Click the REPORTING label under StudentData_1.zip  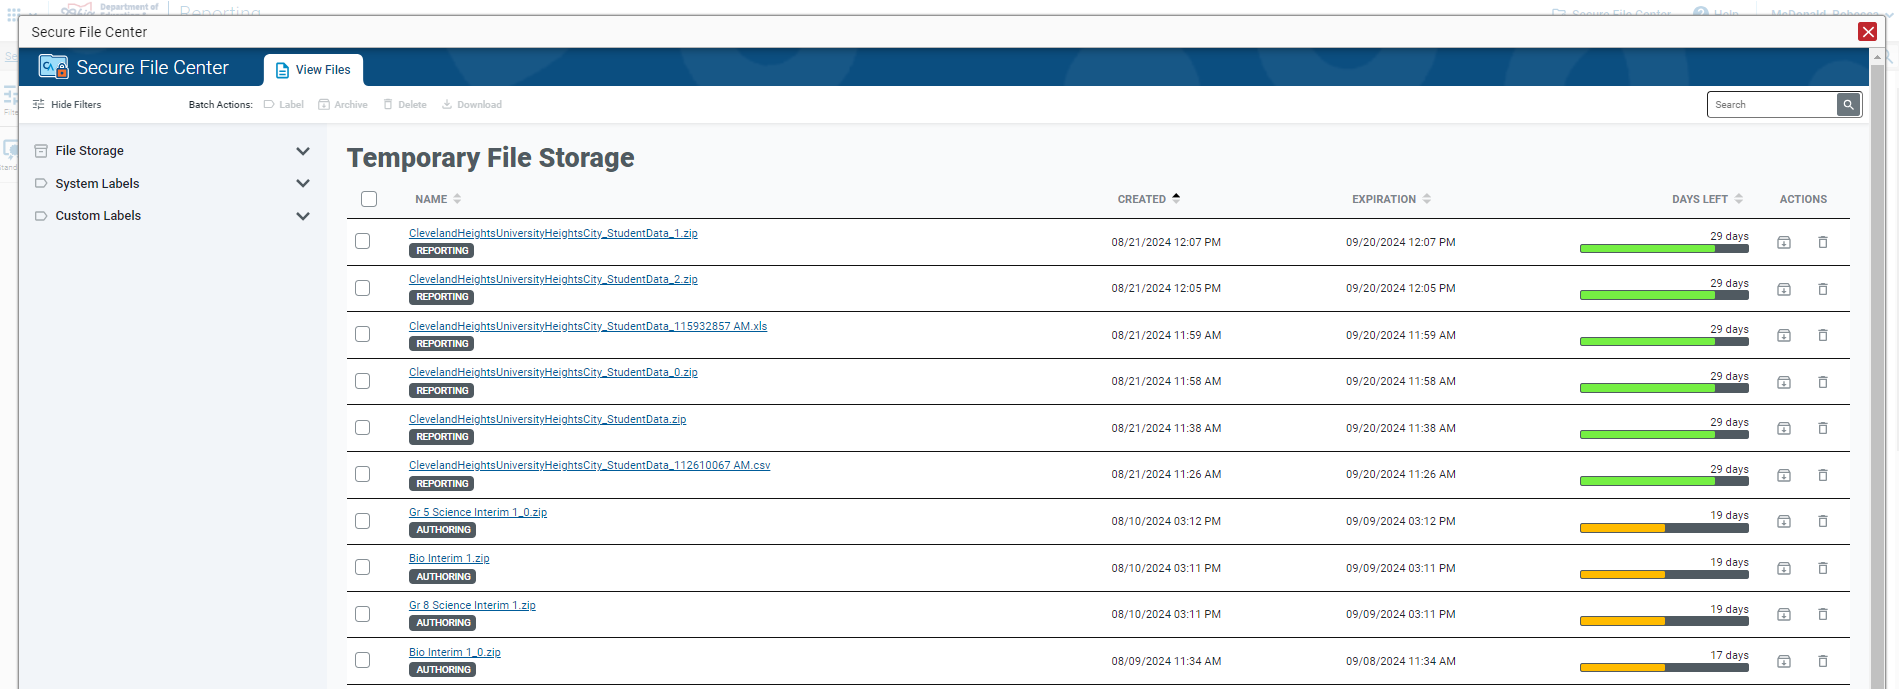point(442,251)
